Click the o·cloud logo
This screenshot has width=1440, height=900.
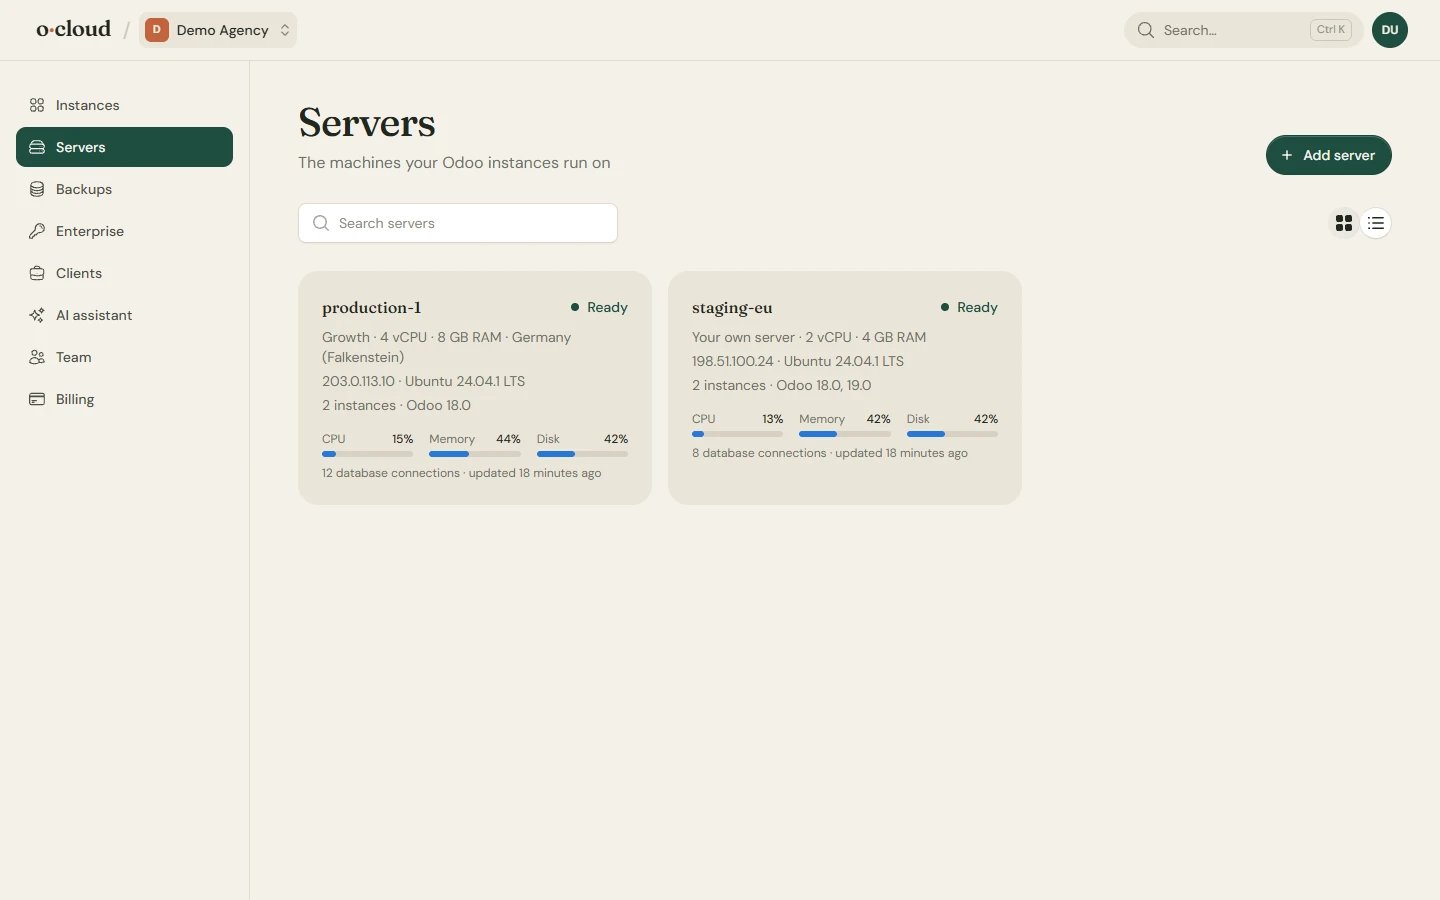click(x=74, y=29)
